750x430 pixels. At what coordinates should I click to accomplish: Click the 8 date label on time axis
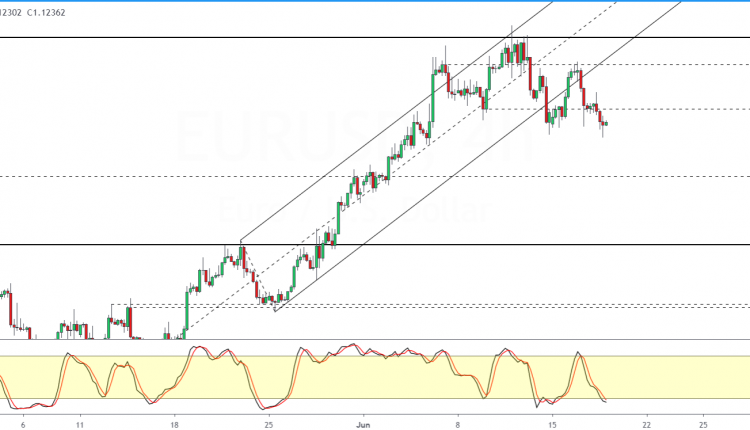(x=458, y=425)
